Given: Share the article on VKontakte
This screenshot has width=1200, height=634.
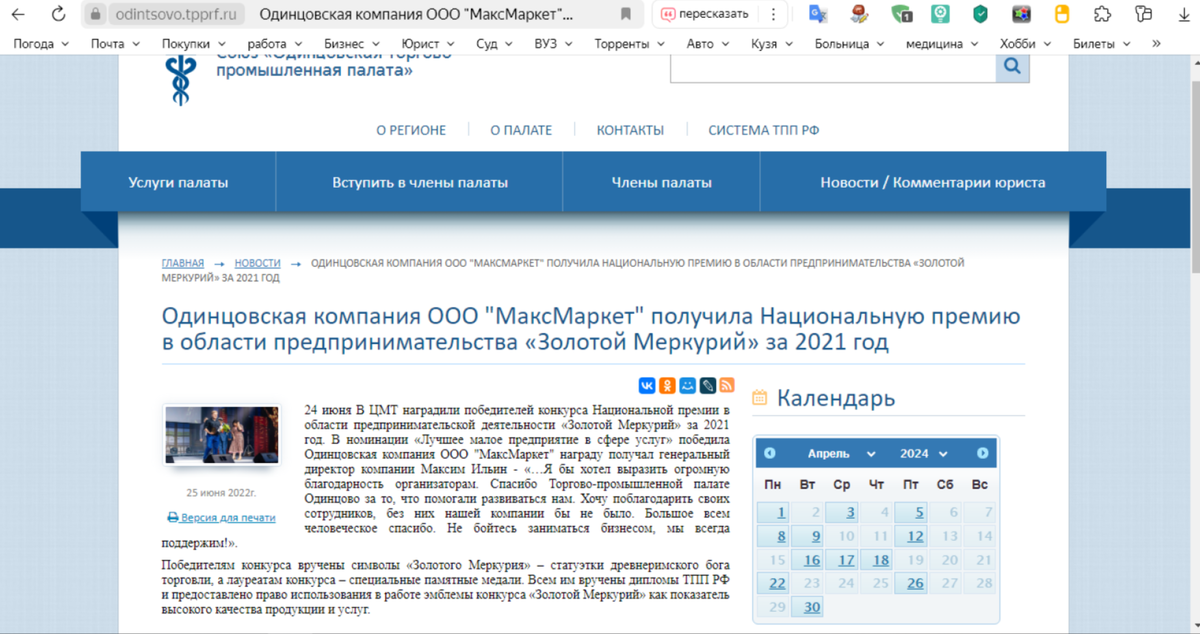Looking at the screenshot, I should point(647,385).
